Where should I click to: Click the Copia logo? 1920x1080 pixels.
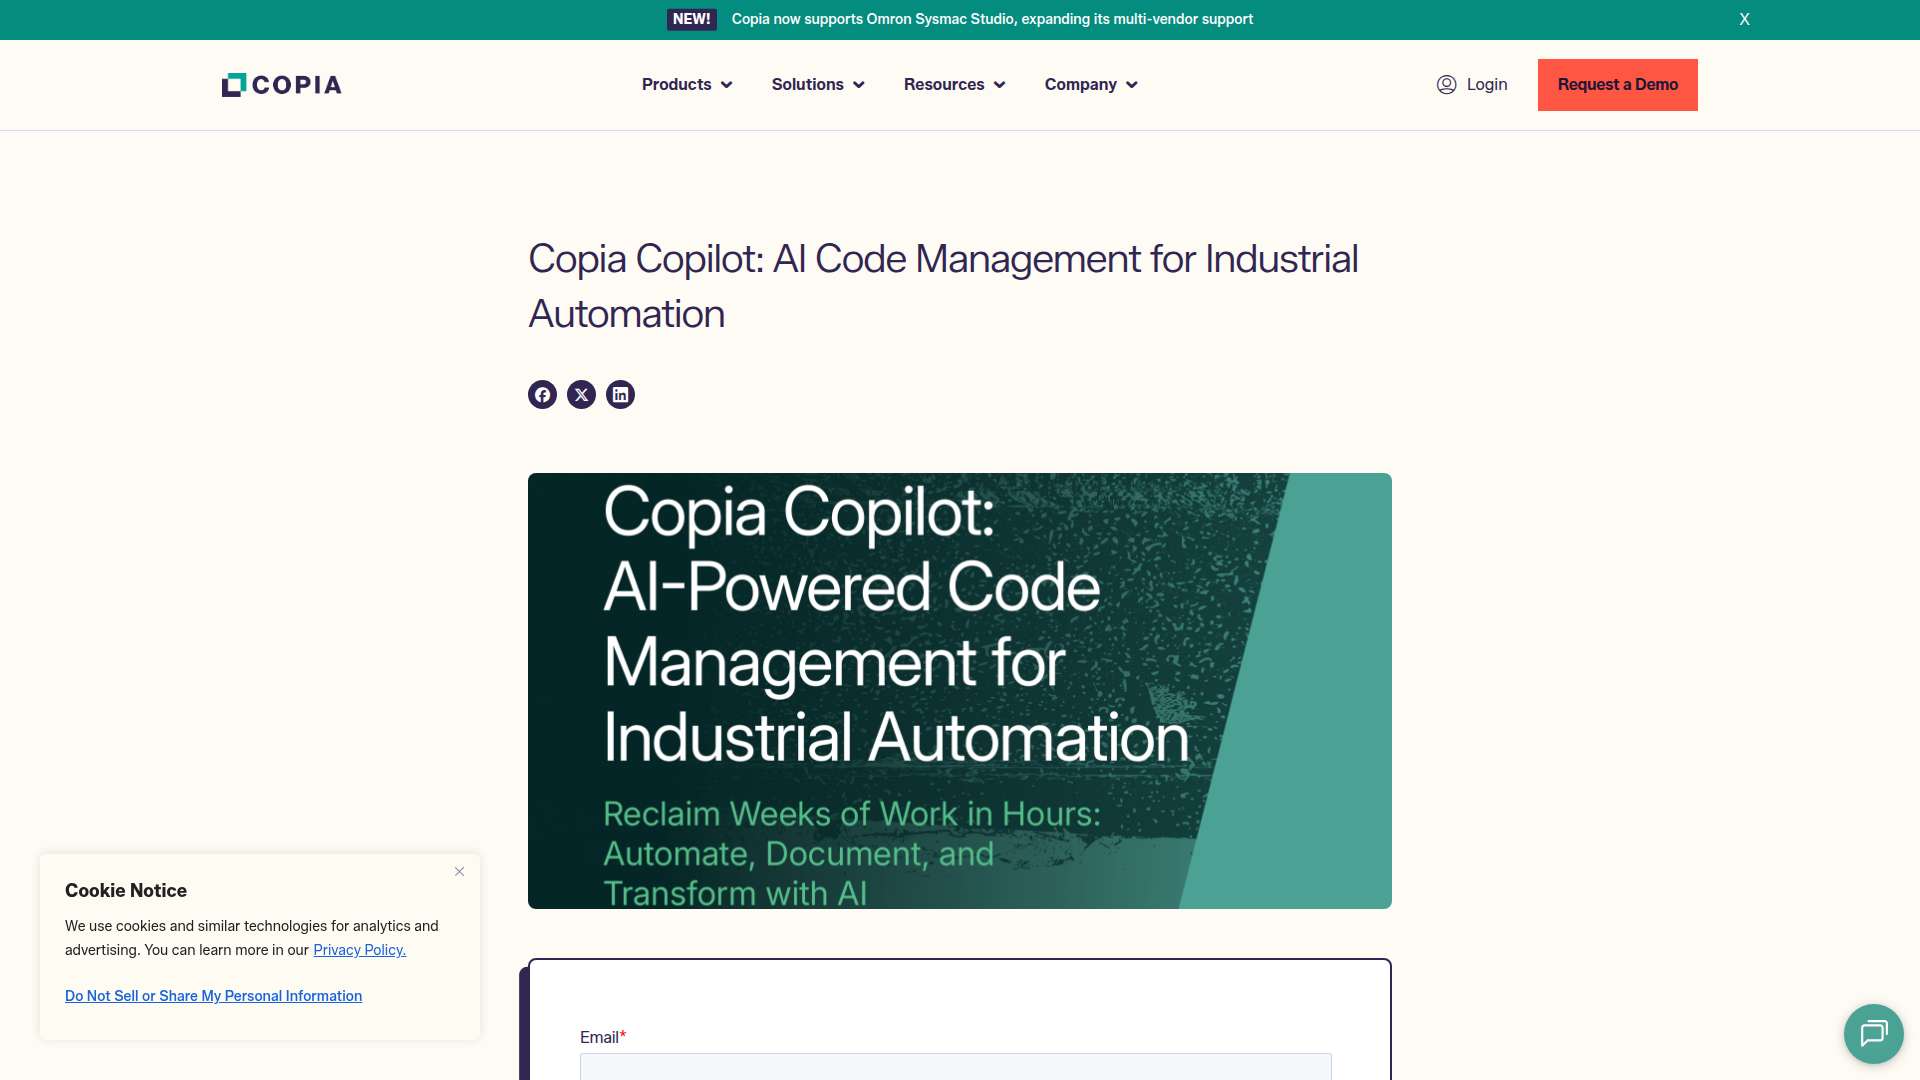tap(281, 85)
